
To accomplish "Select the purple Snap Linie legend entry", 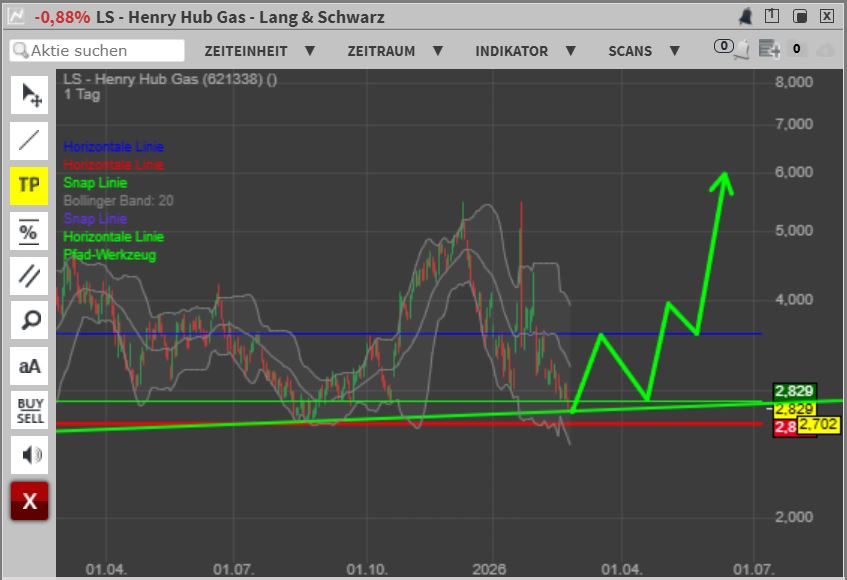I will pos(95,219).
